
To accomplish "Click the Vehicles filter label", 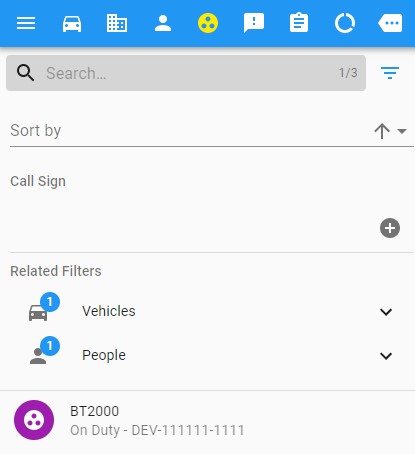I will pos(109,311).
